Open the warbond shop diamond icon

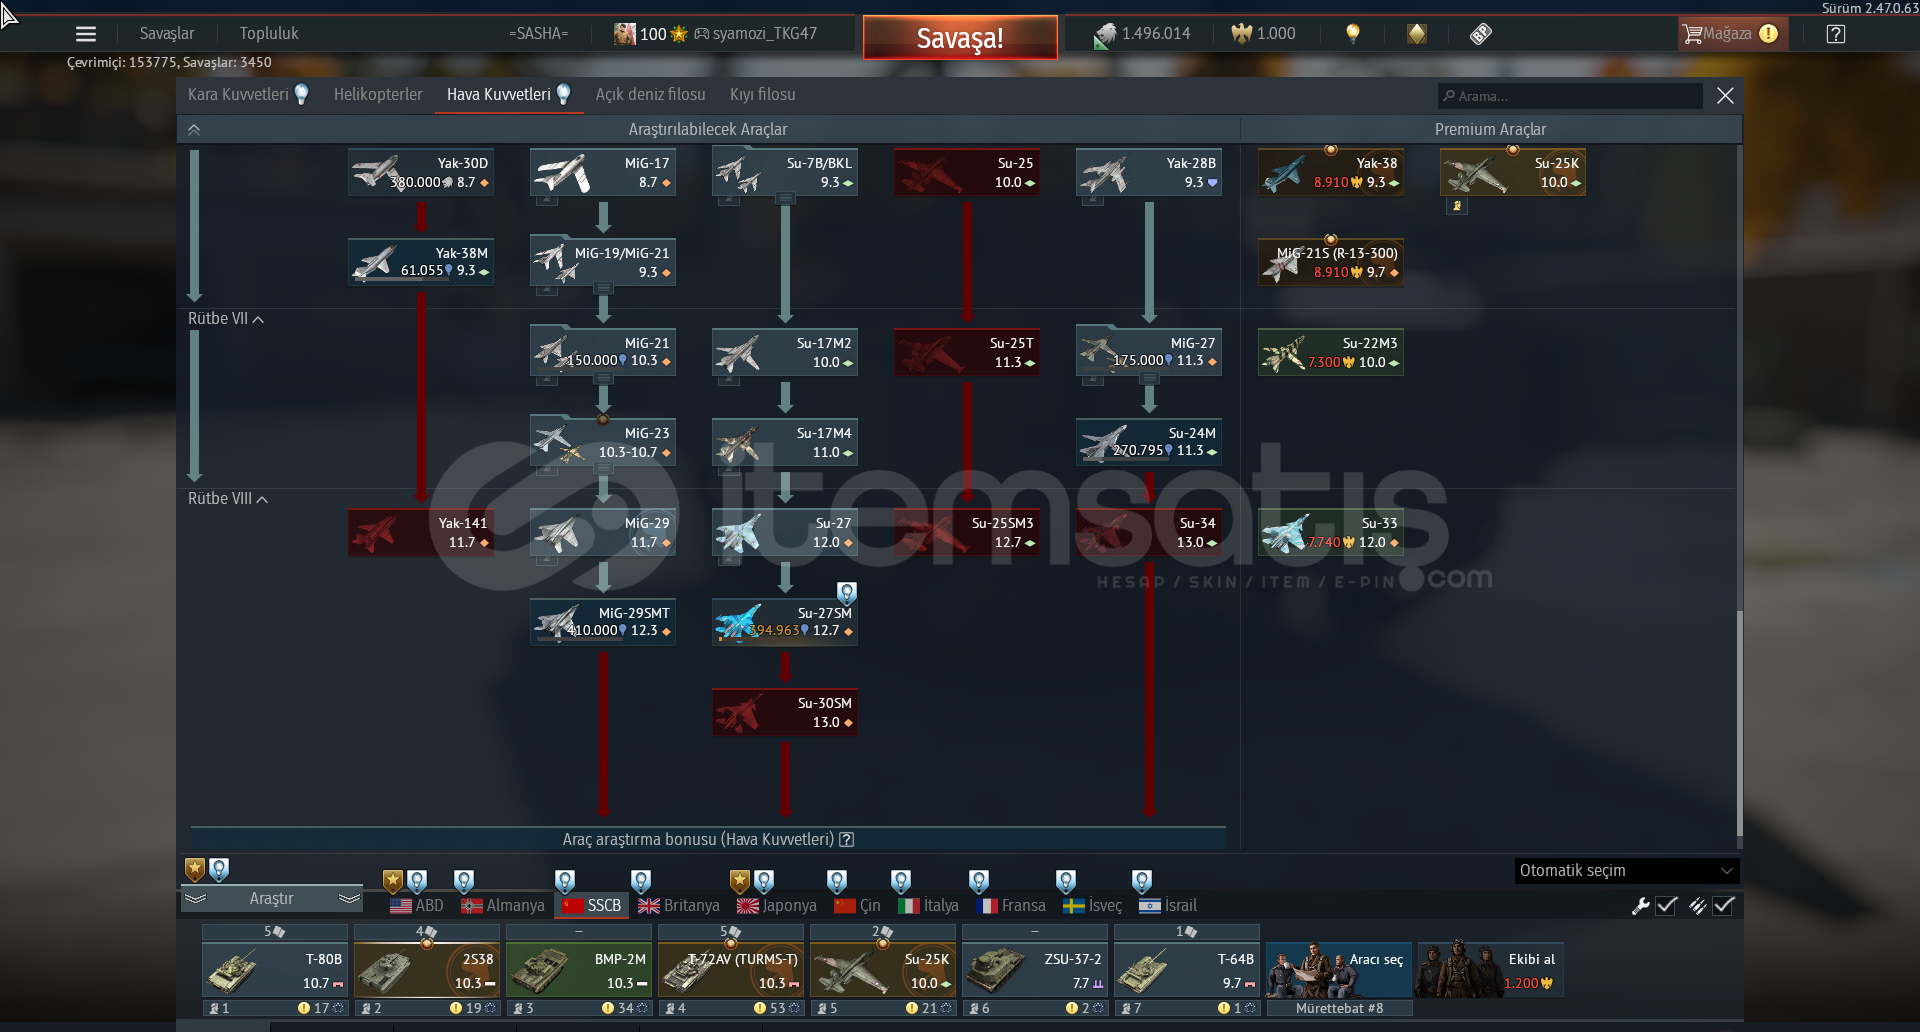click(x=1416, y=34)
